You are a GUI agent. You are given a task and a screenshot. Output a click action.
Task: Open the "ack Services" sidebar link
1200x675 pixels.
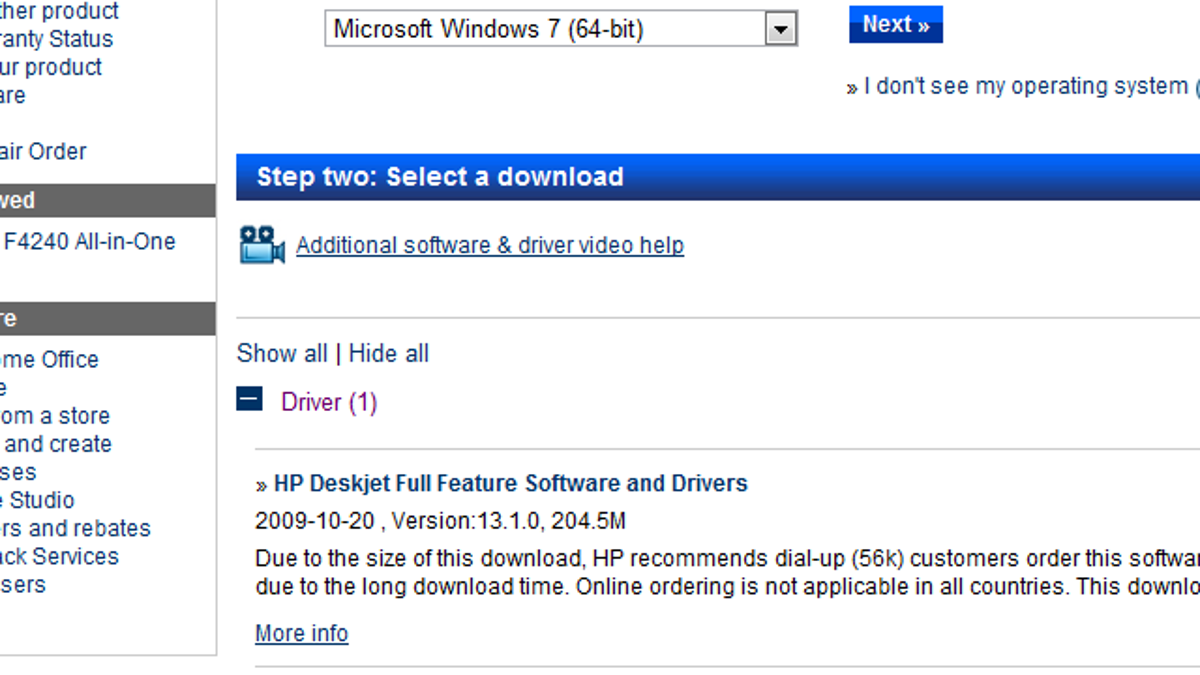(x=60, y=555)
